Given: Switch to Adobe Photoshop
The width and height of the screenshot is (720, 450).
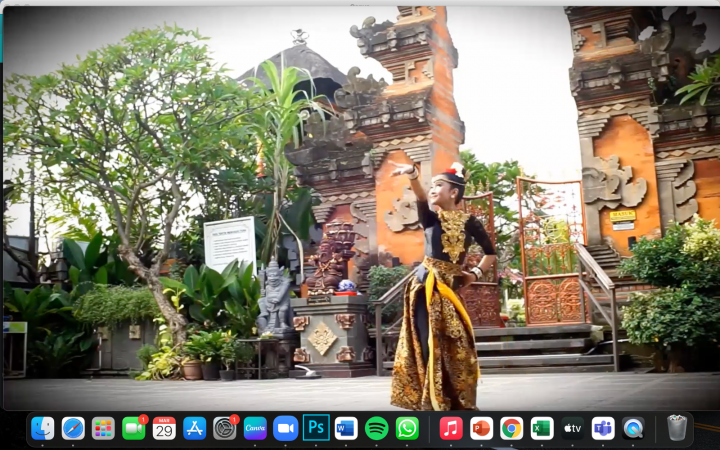Looking at the screenshot, I should [x=316, y=428].
